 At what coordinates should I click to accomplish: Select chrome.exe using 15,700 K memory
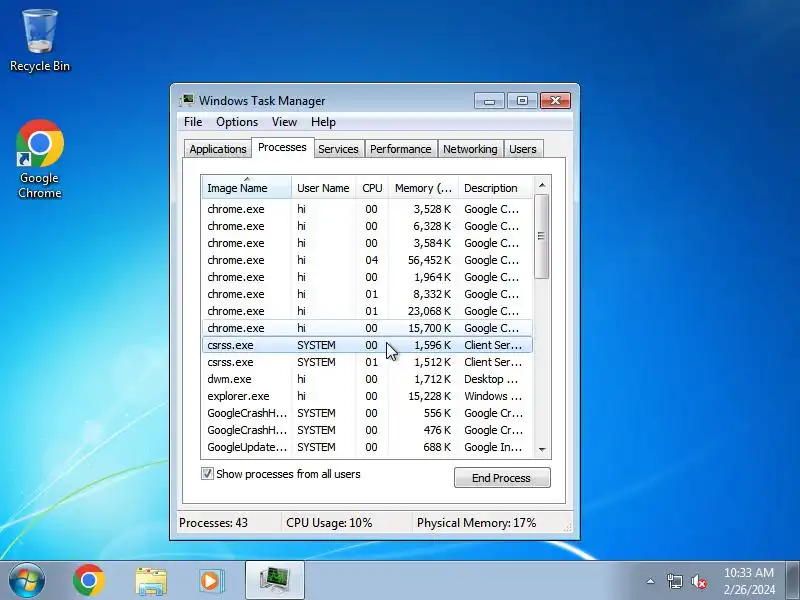point(367,328)
